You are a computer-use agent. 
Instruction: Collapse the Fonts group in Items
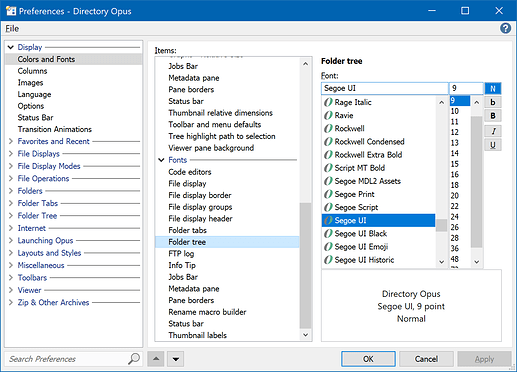tap(161, 160)
